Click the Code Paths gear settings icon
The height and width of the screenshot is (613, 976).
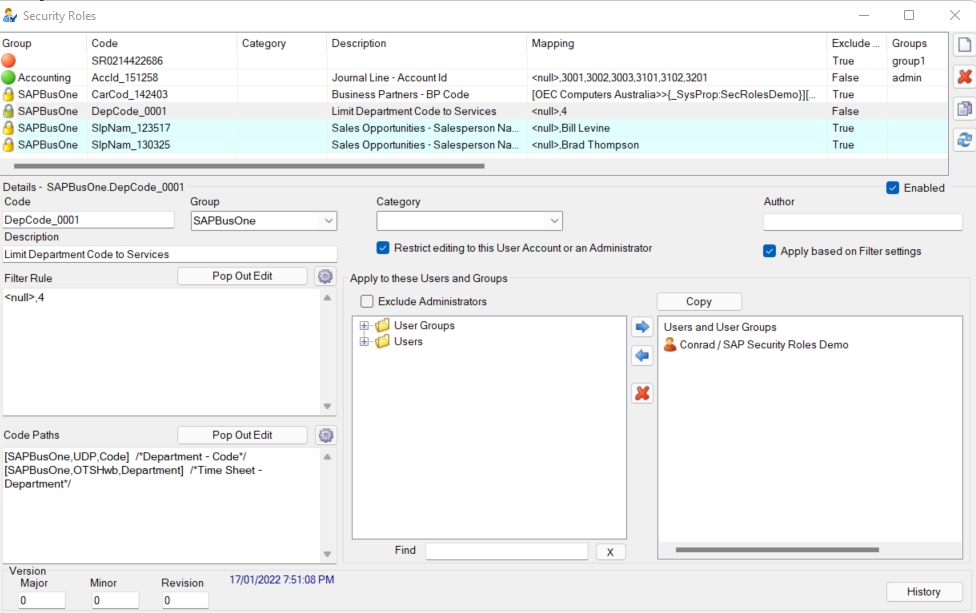point(326,435)
